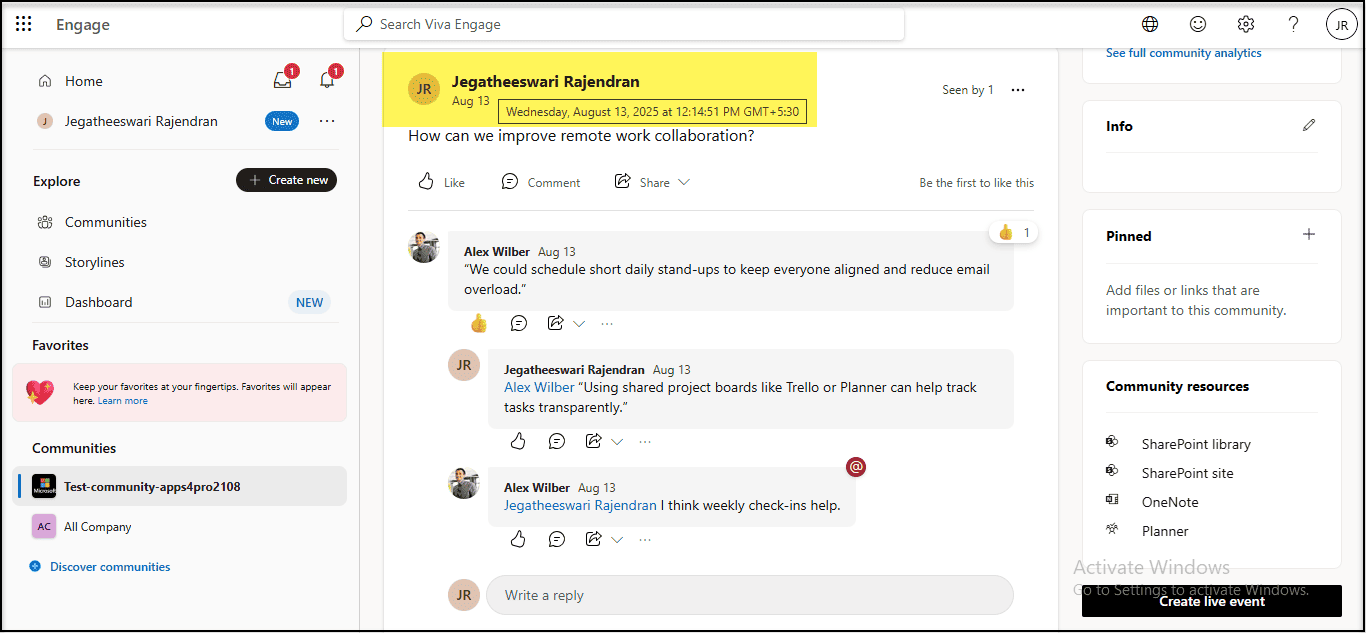Expand the Share dropdown on the post
Screen dimensions: 1366x633
point(684,182)
